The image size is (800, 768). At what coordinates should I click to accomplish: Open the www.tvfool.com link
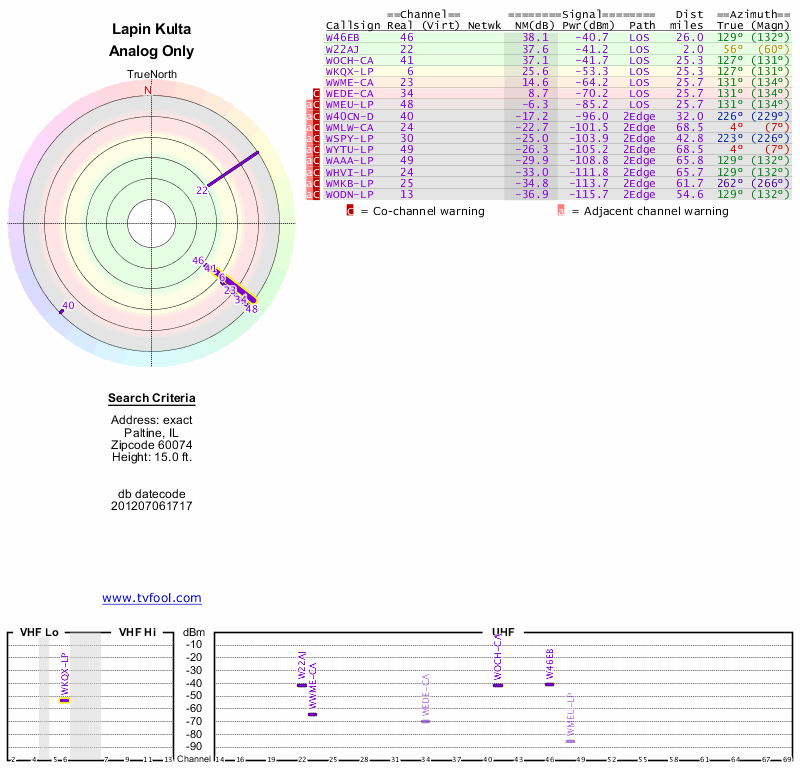[152, 598]
